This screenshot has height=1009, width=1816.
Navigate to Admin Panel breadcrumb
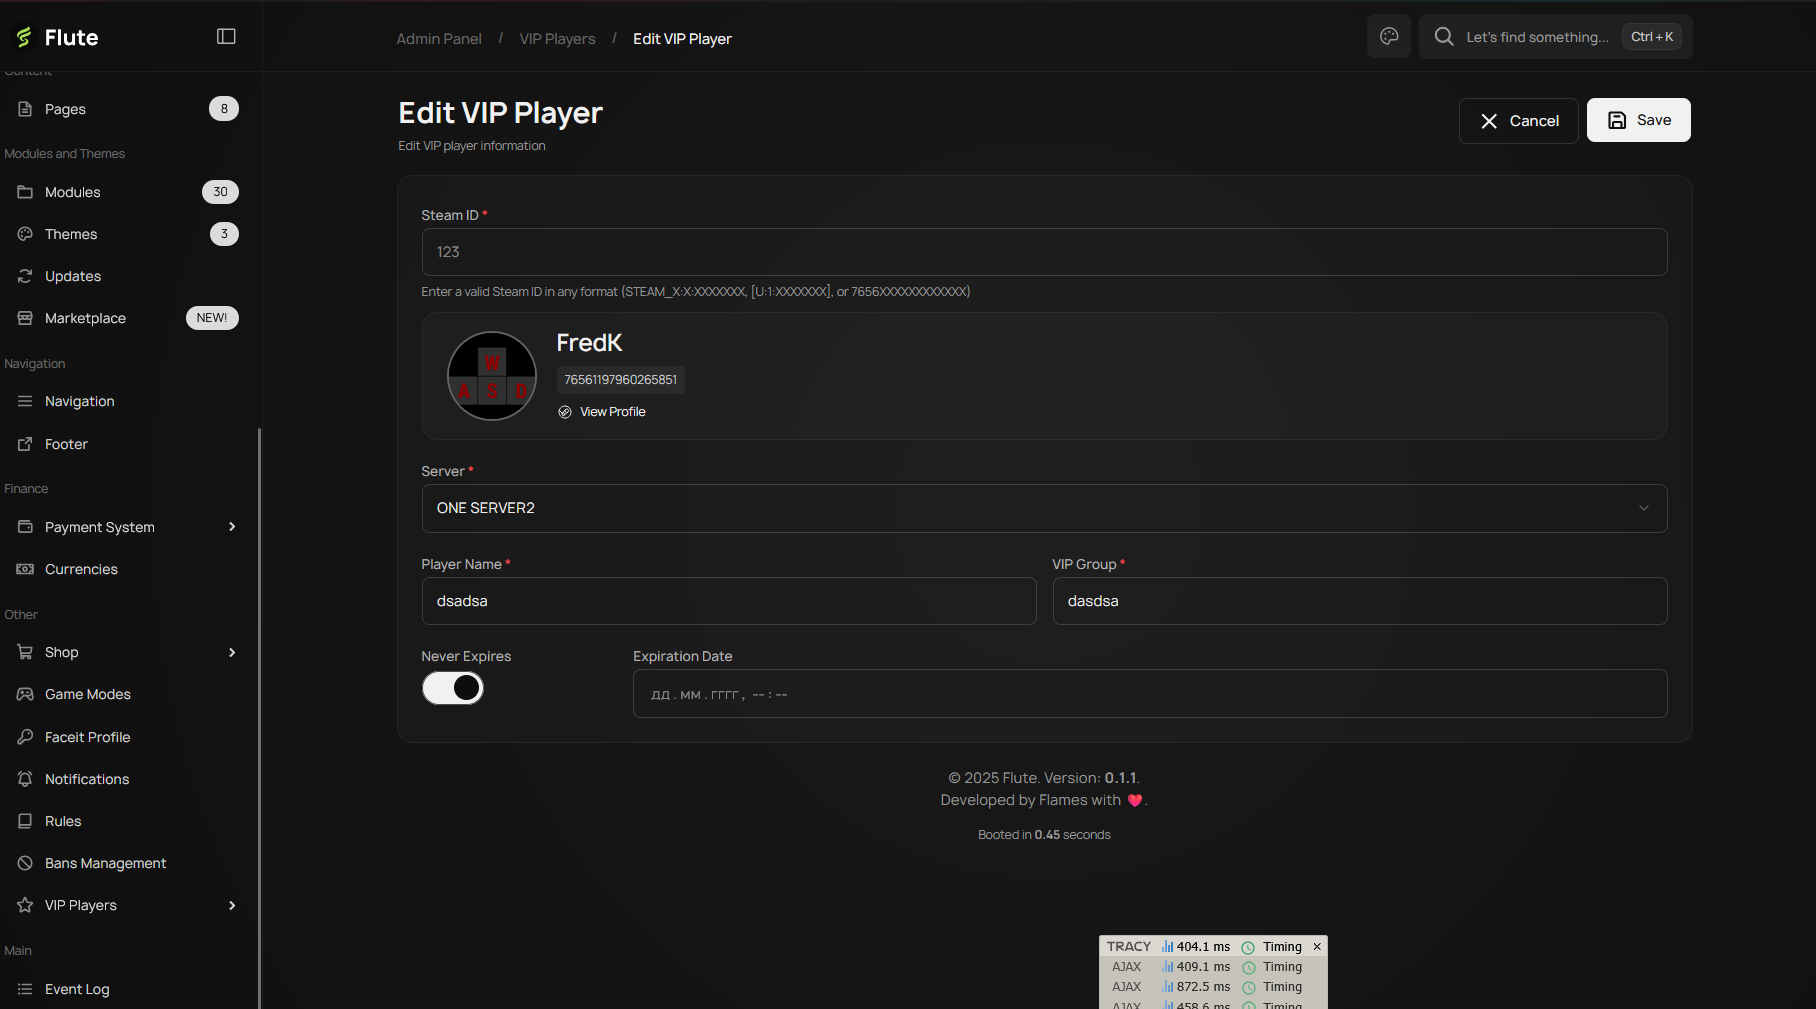coord(439,38)
